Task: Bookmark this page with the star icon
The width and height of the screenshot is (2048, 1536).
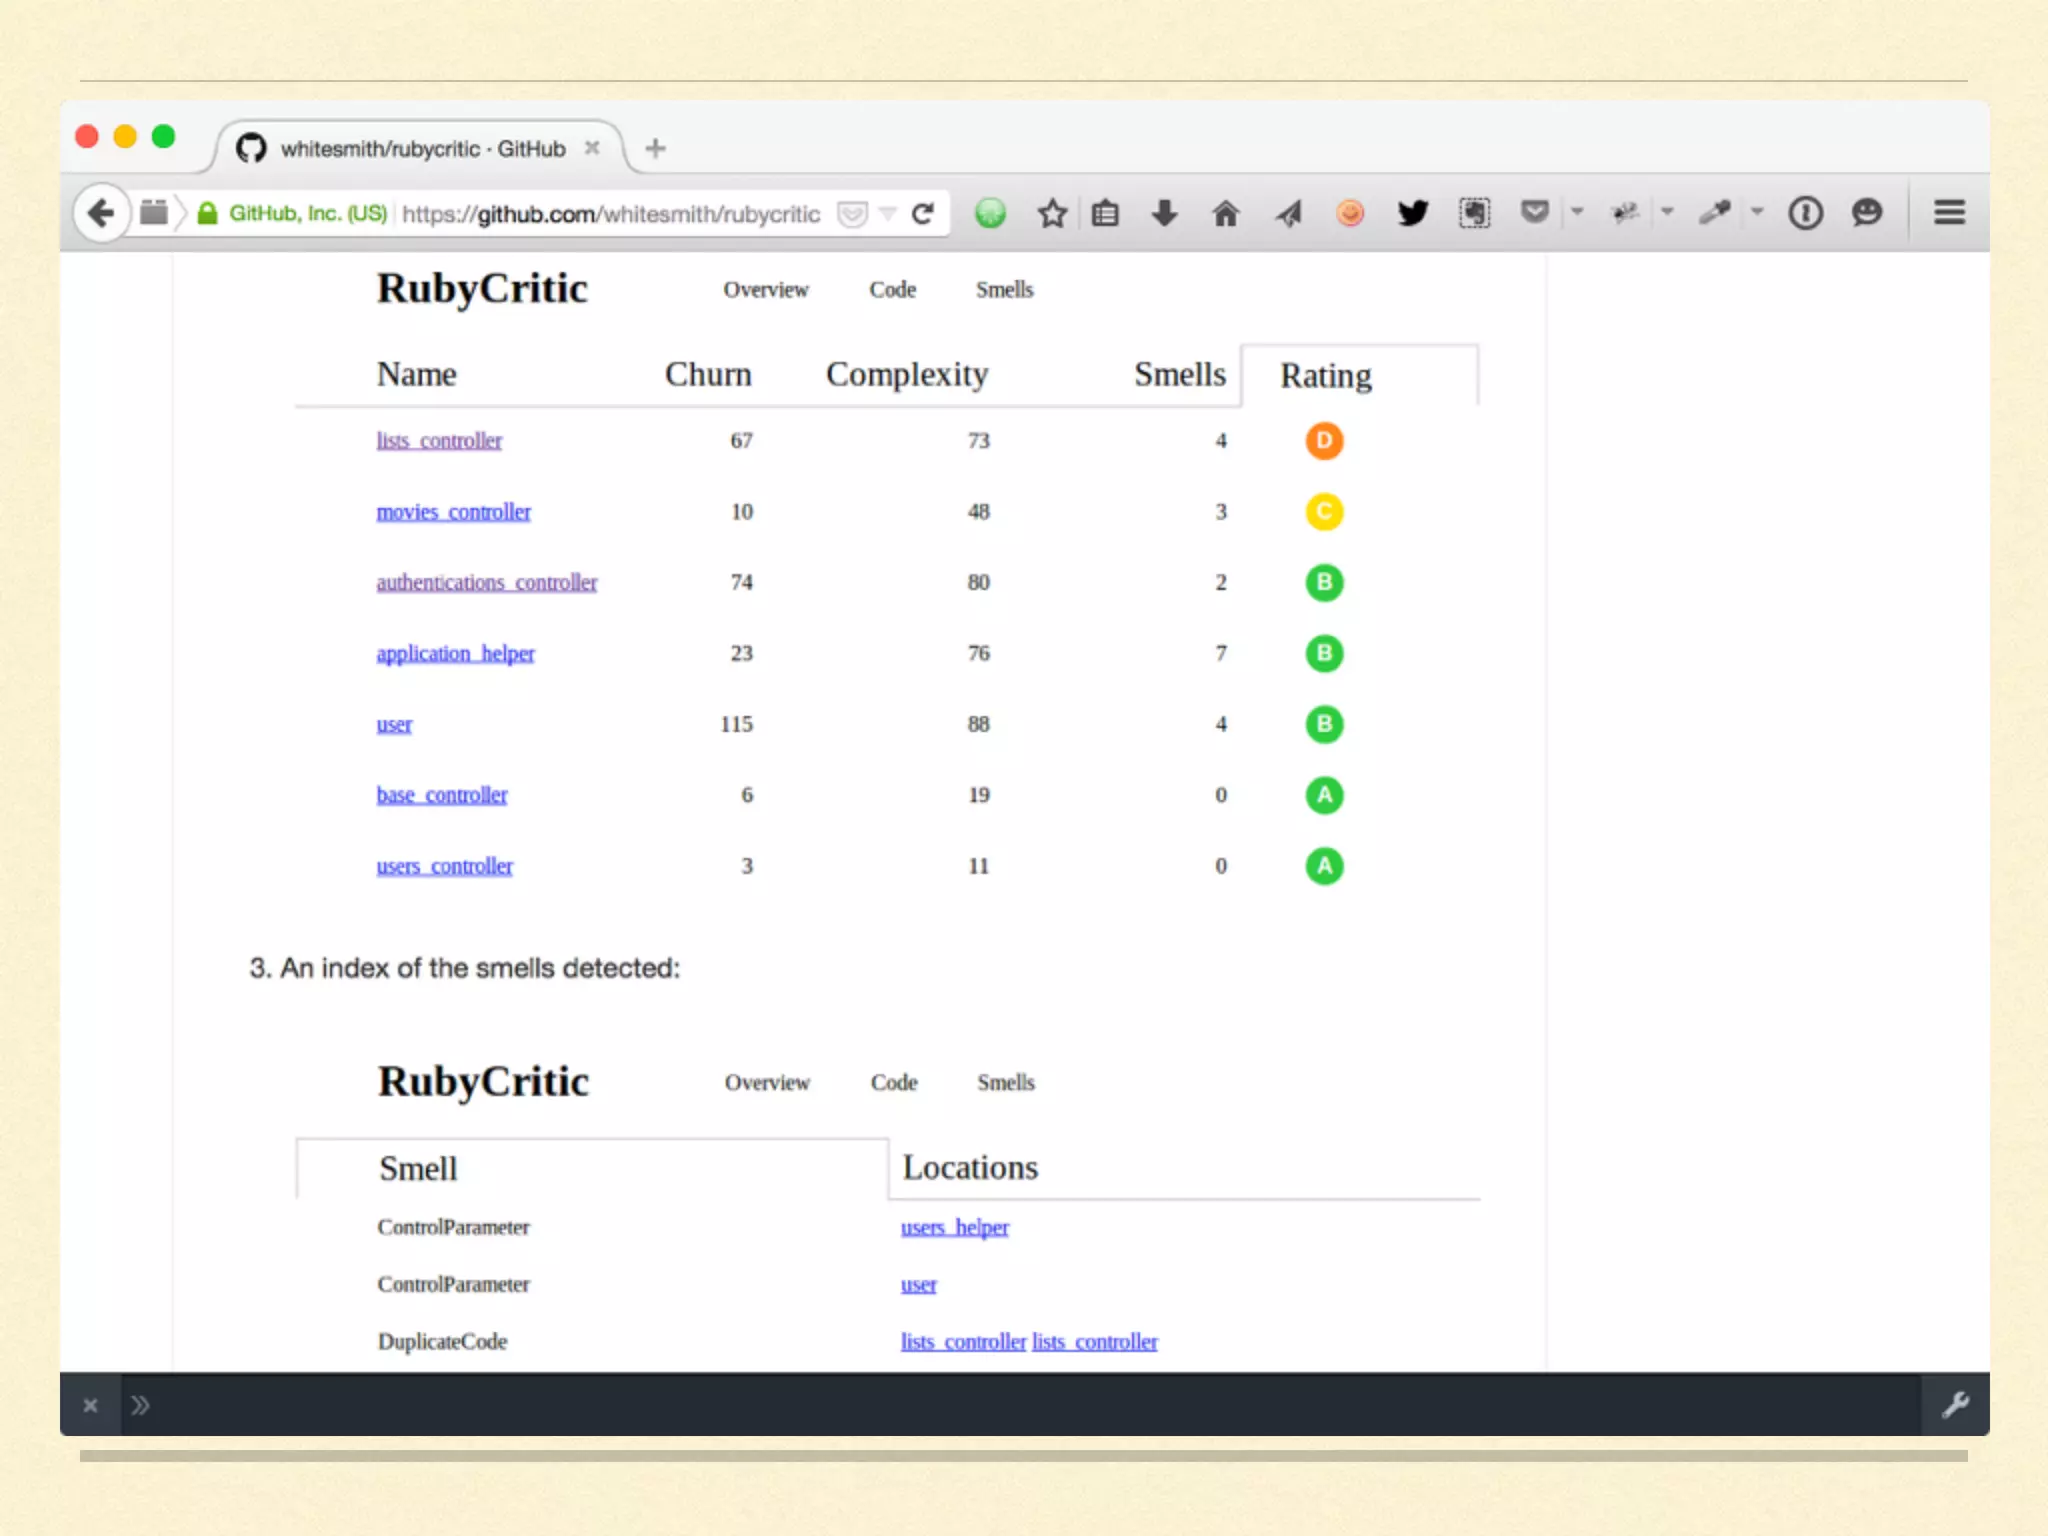Action: [x=1052, y=213]
